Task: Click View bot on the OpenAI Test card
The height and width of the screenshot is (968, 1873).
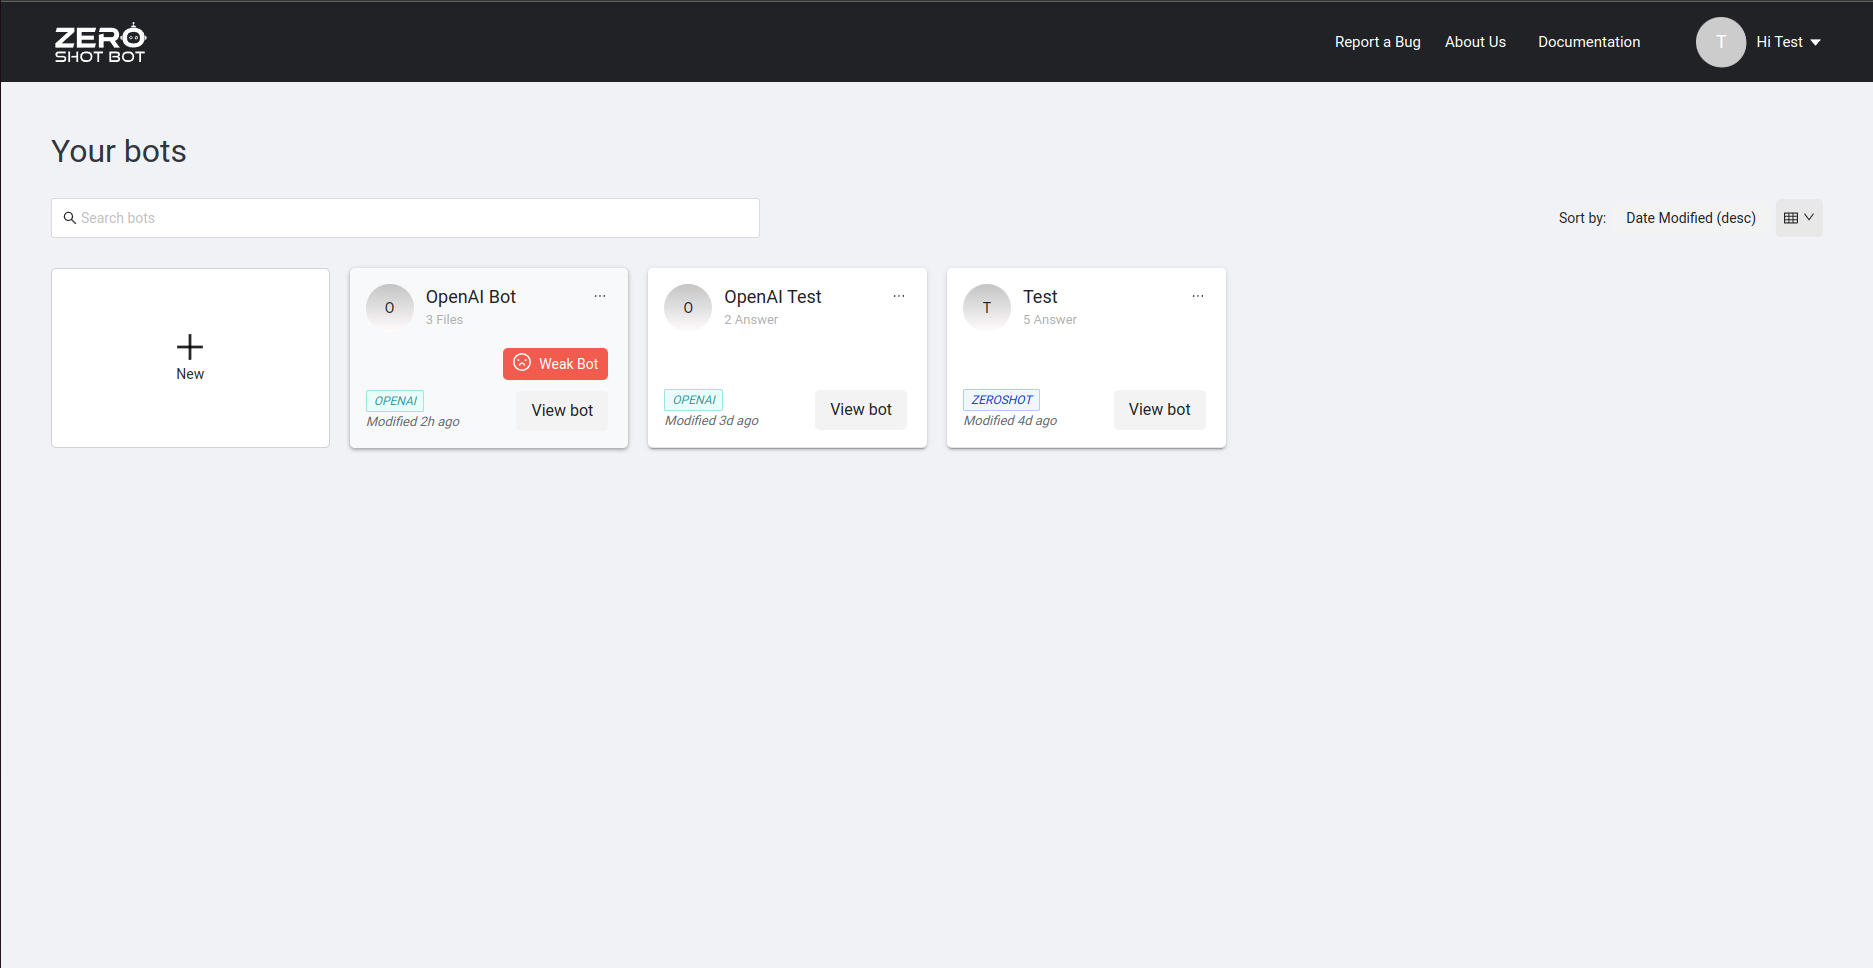Action: coord(860,410)
